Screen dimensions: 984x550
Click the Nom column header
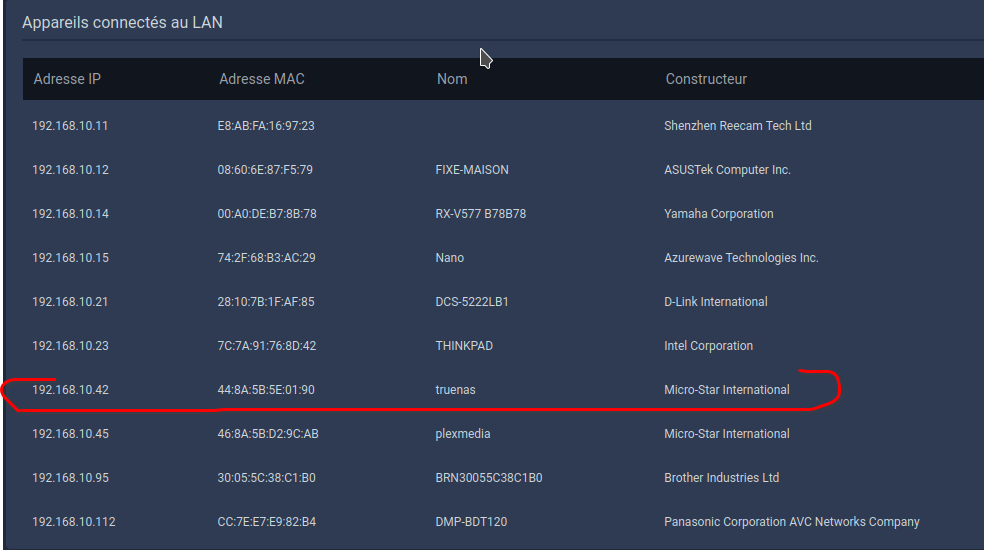click(452, 79)
